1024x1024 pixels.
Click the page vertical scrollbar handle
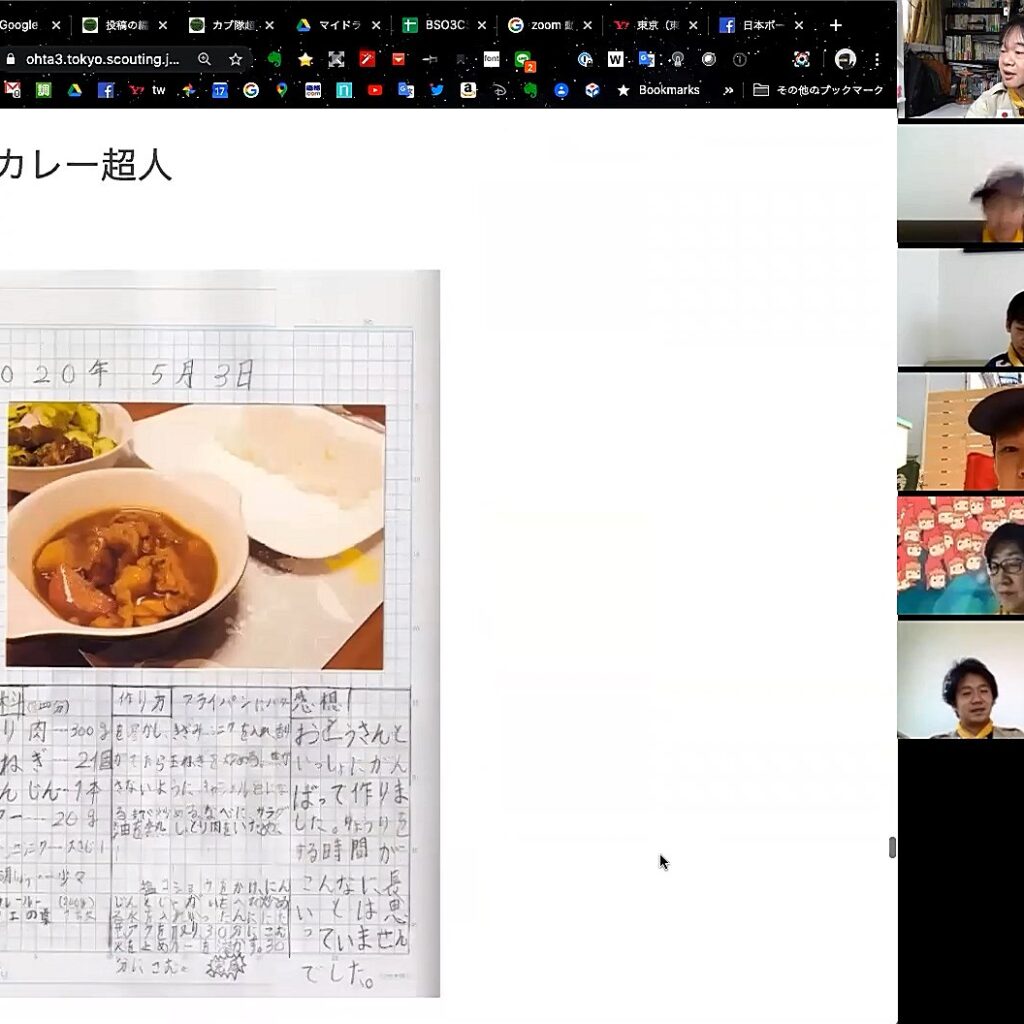click(892, 847)
